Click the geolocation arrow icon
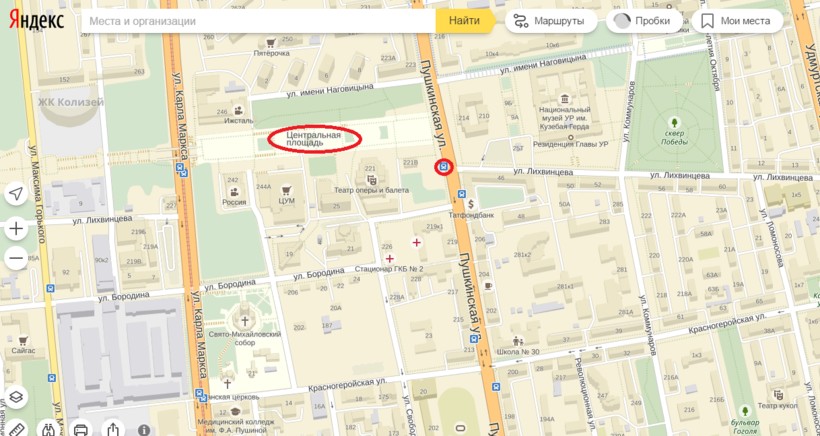820x436 pixels. point(16,194)
